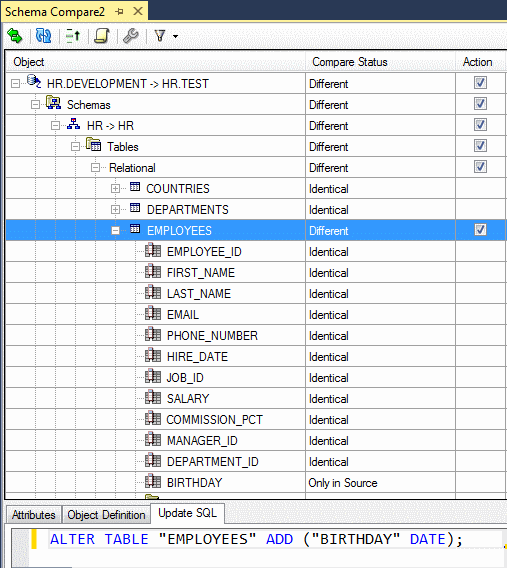The image size is (507, 568).
Task: Select the MANAGER_ID row label
Action: point(202,441)
